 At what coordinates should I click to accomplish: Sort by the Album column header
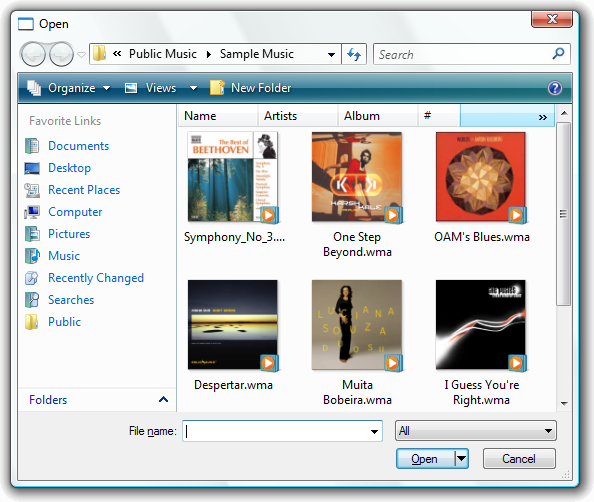click(378, 116)
